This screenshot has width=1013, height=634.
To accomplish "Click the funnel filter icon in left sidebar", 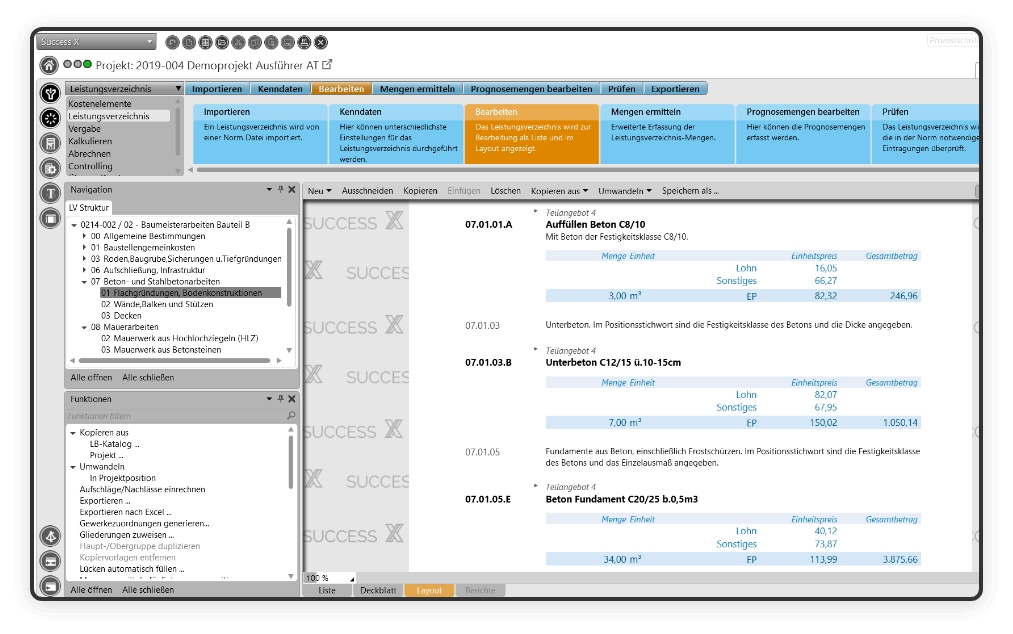I will 50,93.
